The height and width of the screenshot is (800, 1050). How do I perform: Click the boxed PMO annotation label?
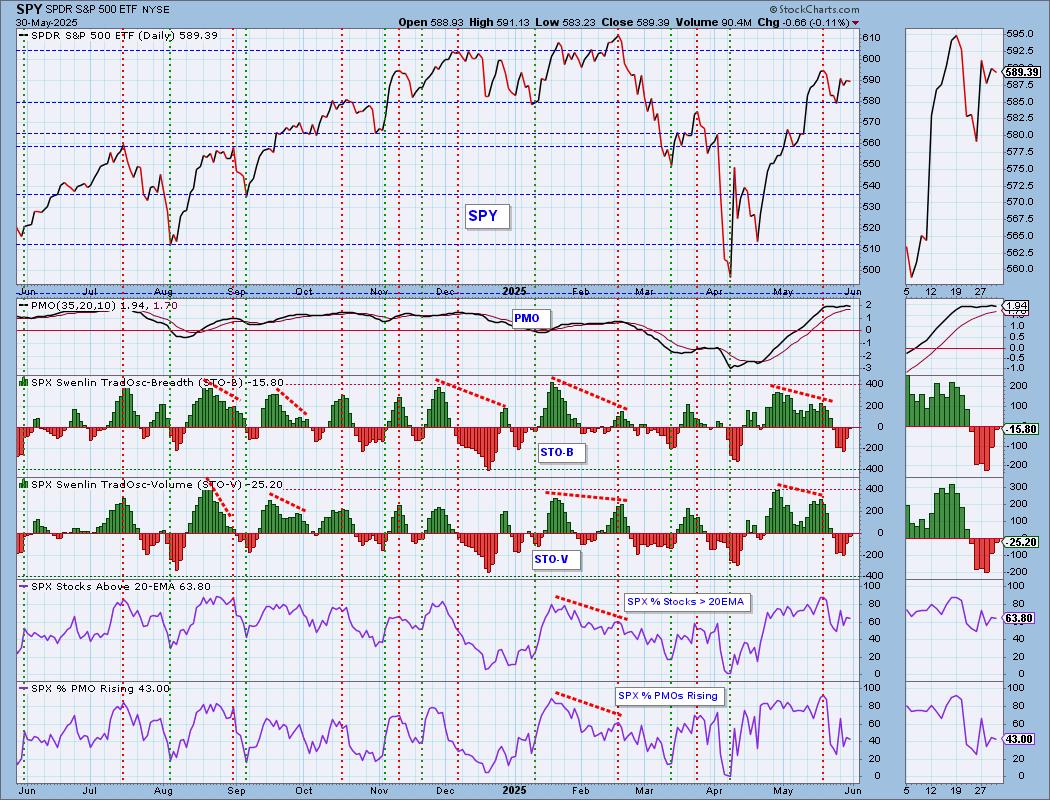point(530,319)
